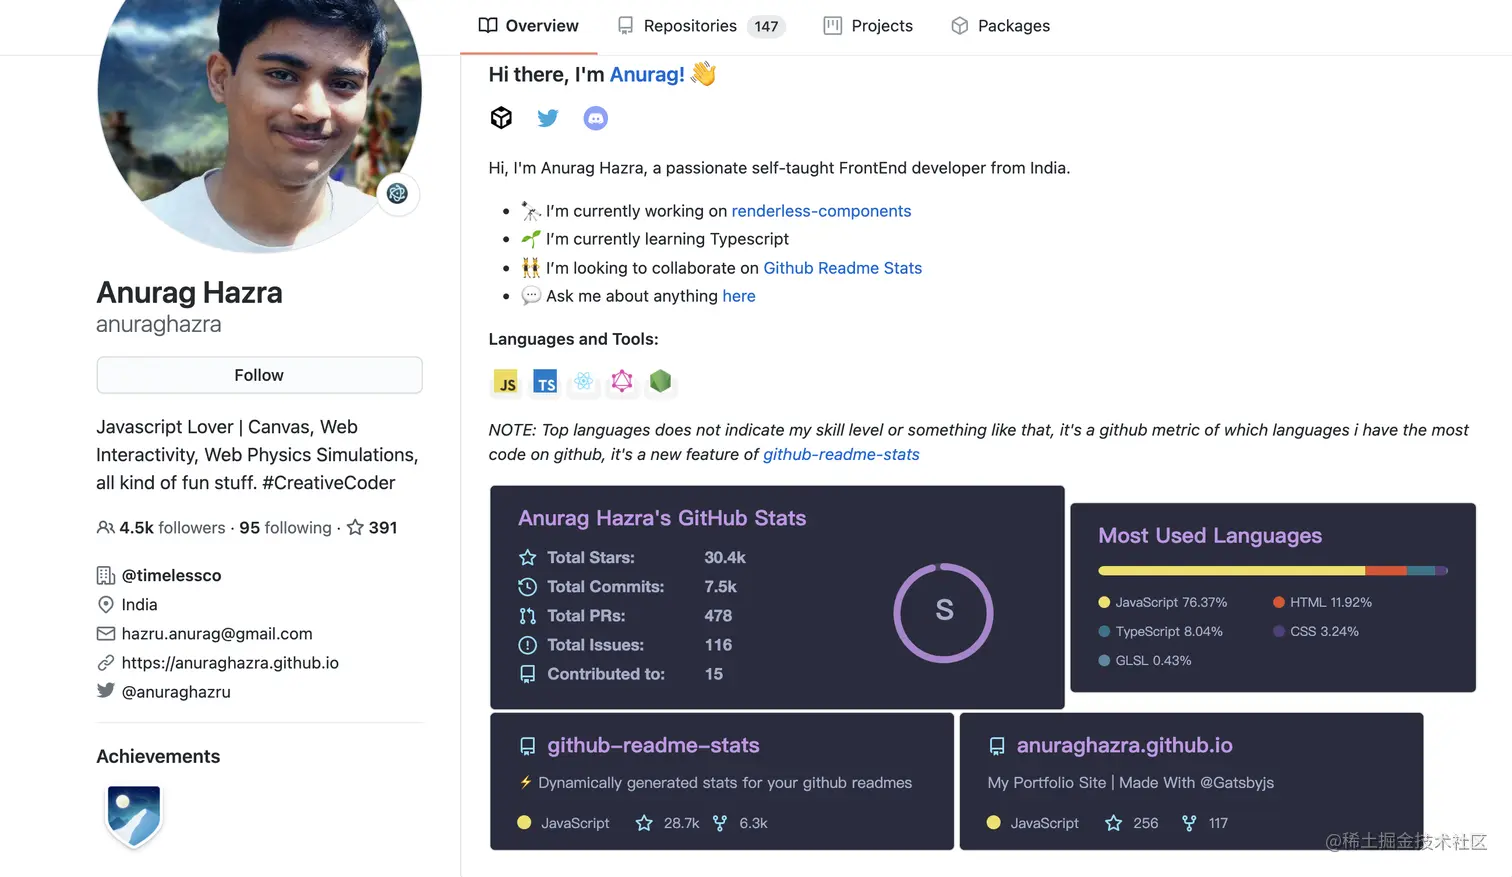This screenshot has height=877, width=1512.
Task: Click the star icon next to 391
Action: 355,527
